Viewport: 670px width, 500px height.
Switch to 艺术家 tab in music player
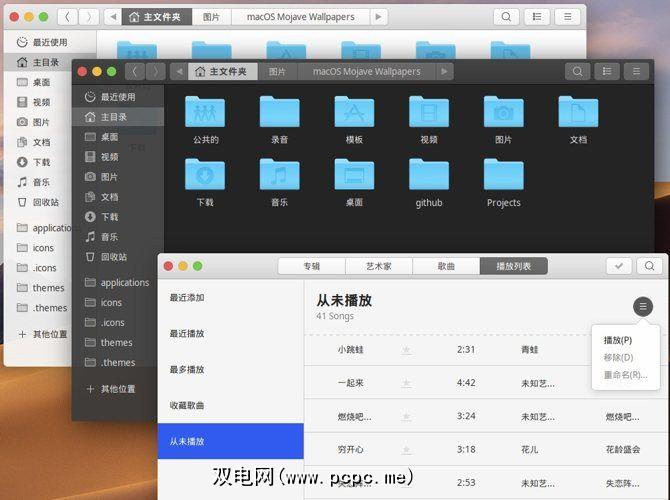[x=379, y=266]
